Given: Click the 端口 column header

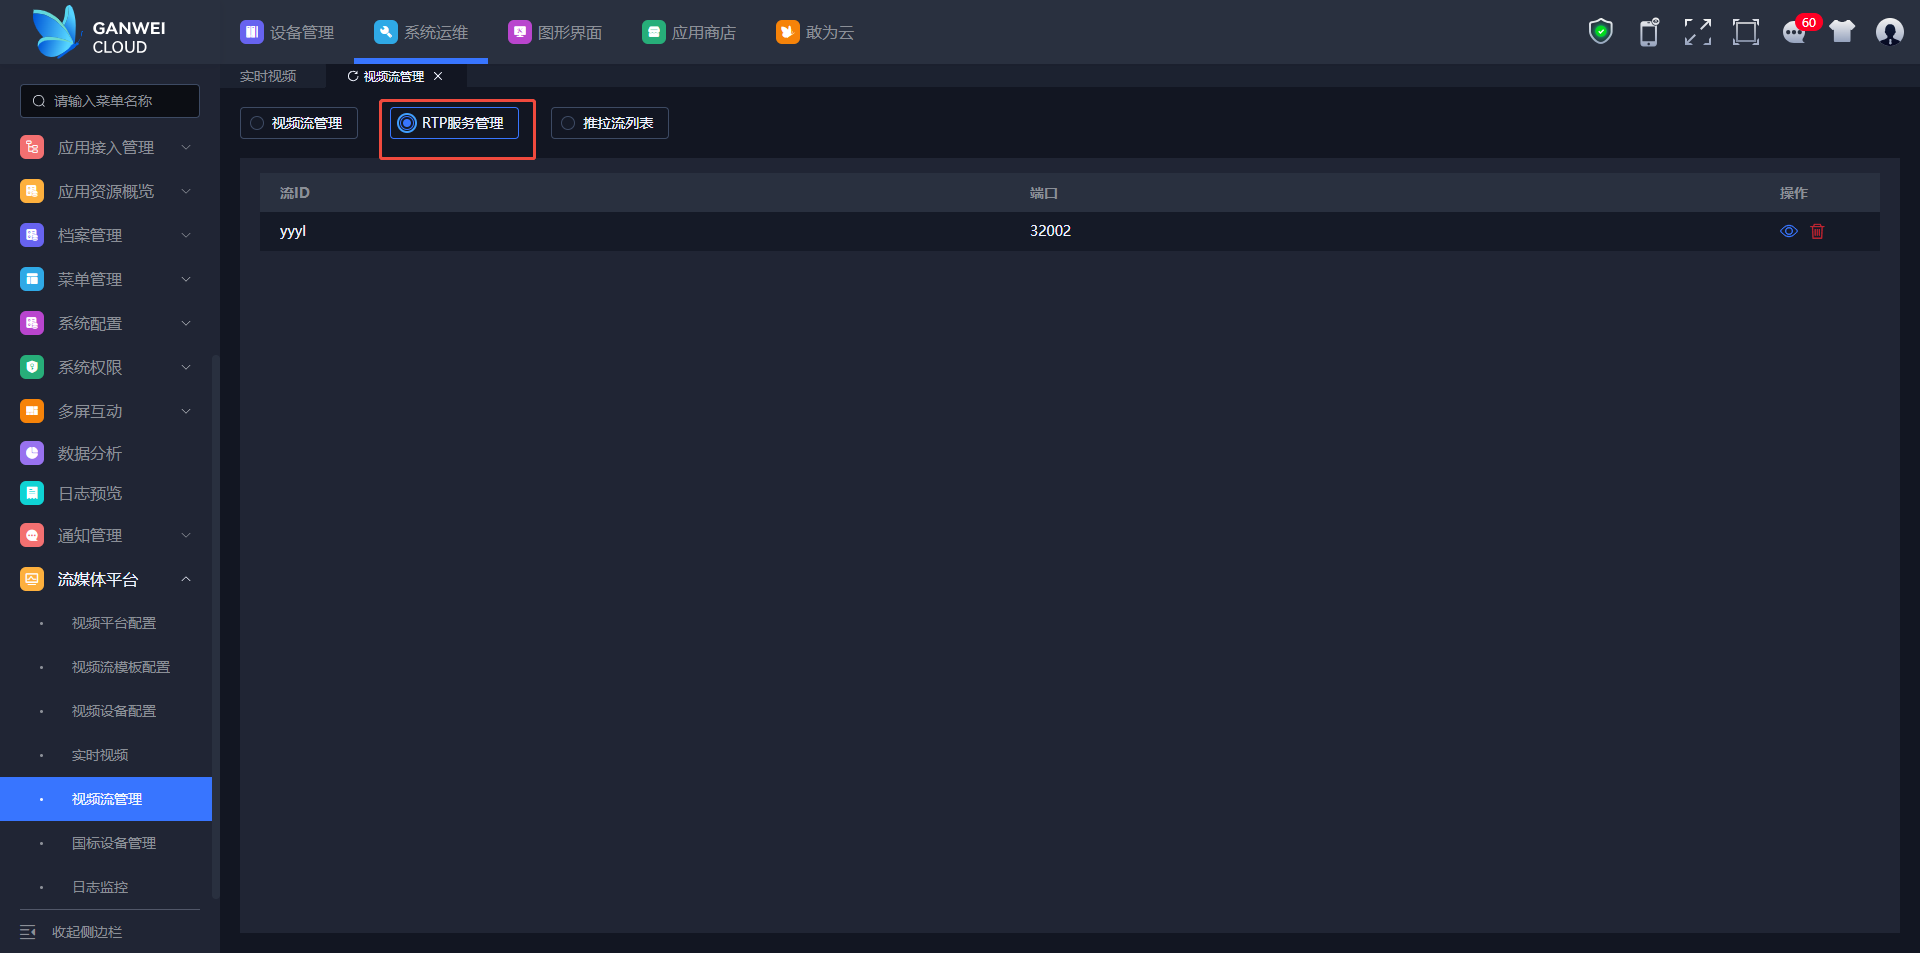Looking at the screenshot, I should pos(1044,193).
